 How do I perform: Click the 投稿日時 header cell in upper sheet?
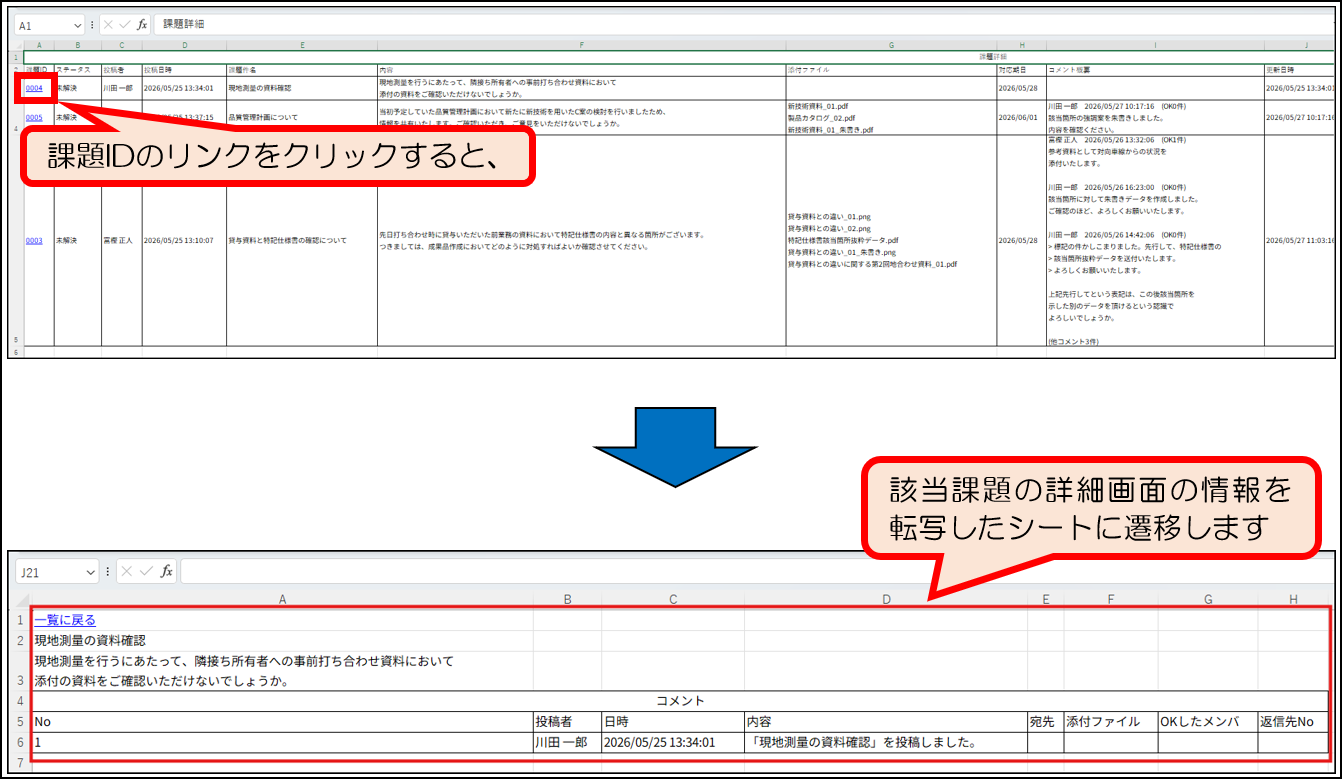184,71
